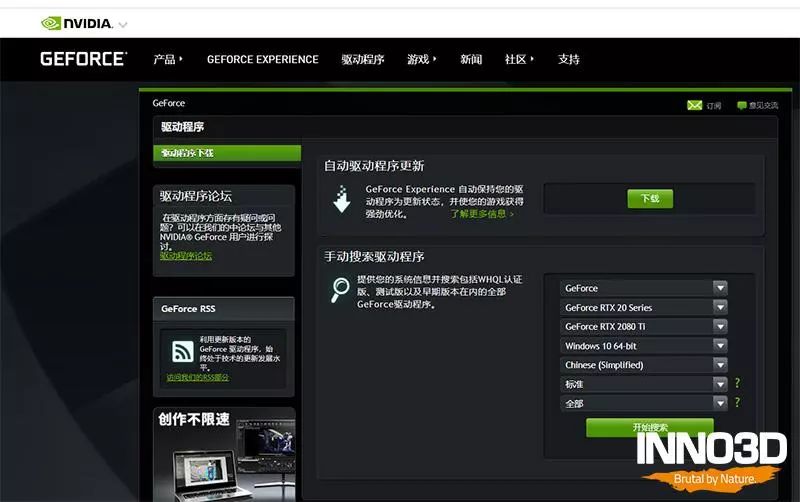
Task: Click the download arrow icon
Action: pyautogui.click(x=342, y=199)
